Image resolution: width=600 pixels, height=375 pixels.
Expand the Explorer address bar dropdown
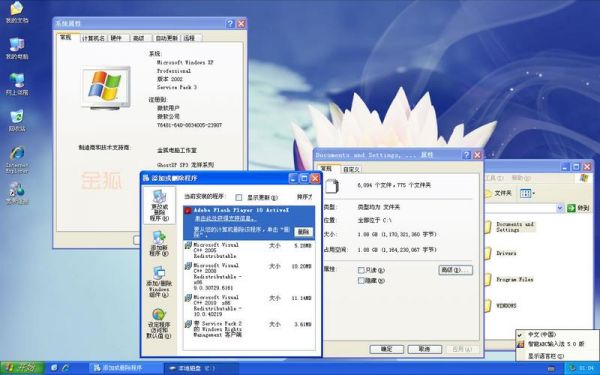(560, 208)
